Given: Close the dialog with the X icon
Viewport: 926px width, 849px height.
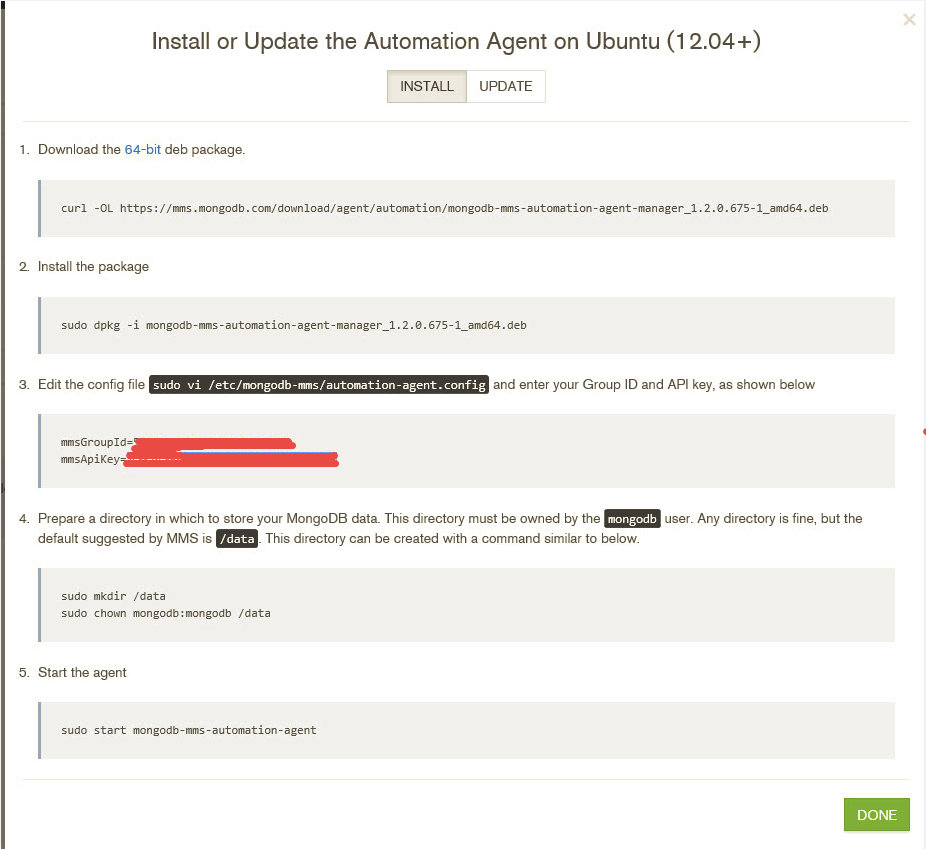Looking at the screenshot, I should 909,20.
